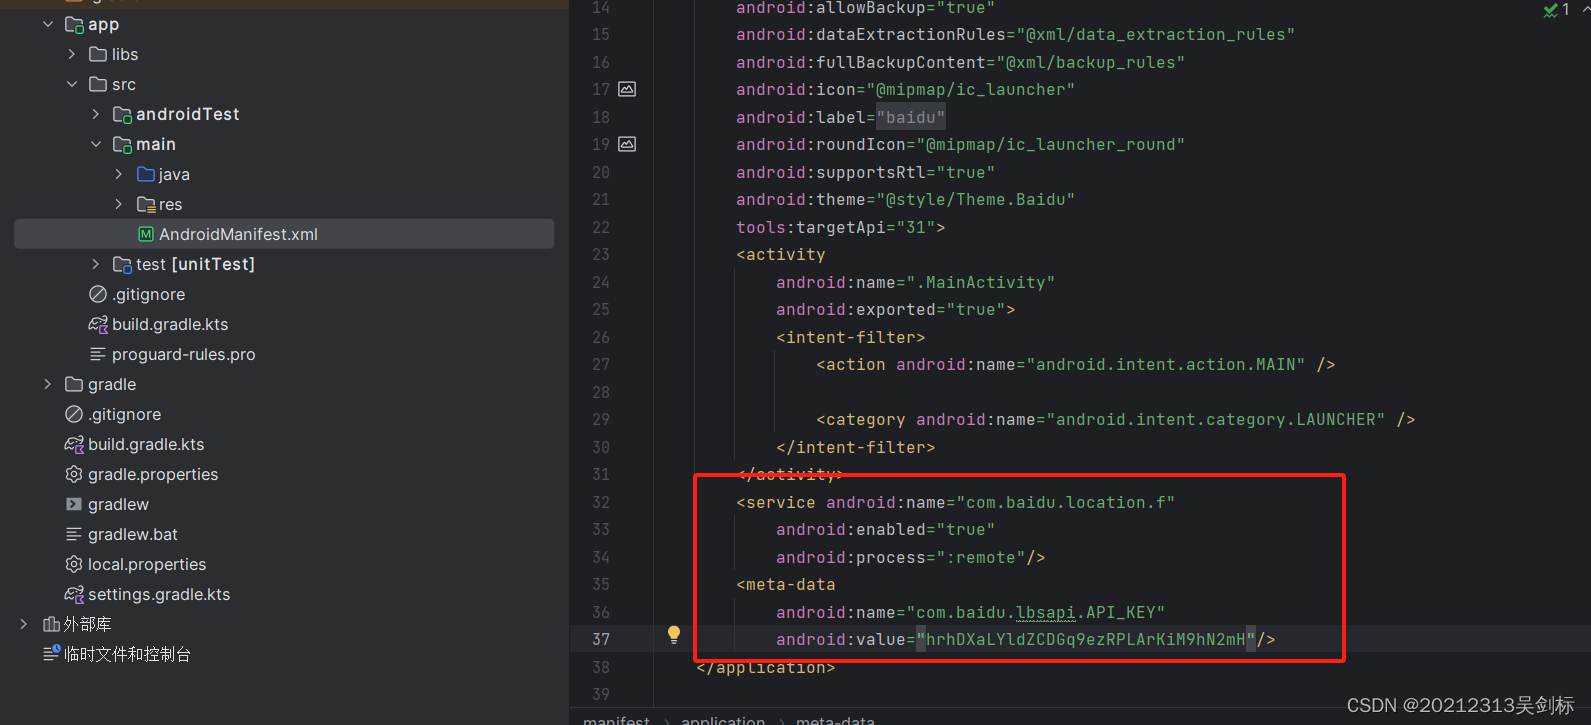Click line number 32 in gutter
Viewport: 1591px width, 725px height.
600,502
